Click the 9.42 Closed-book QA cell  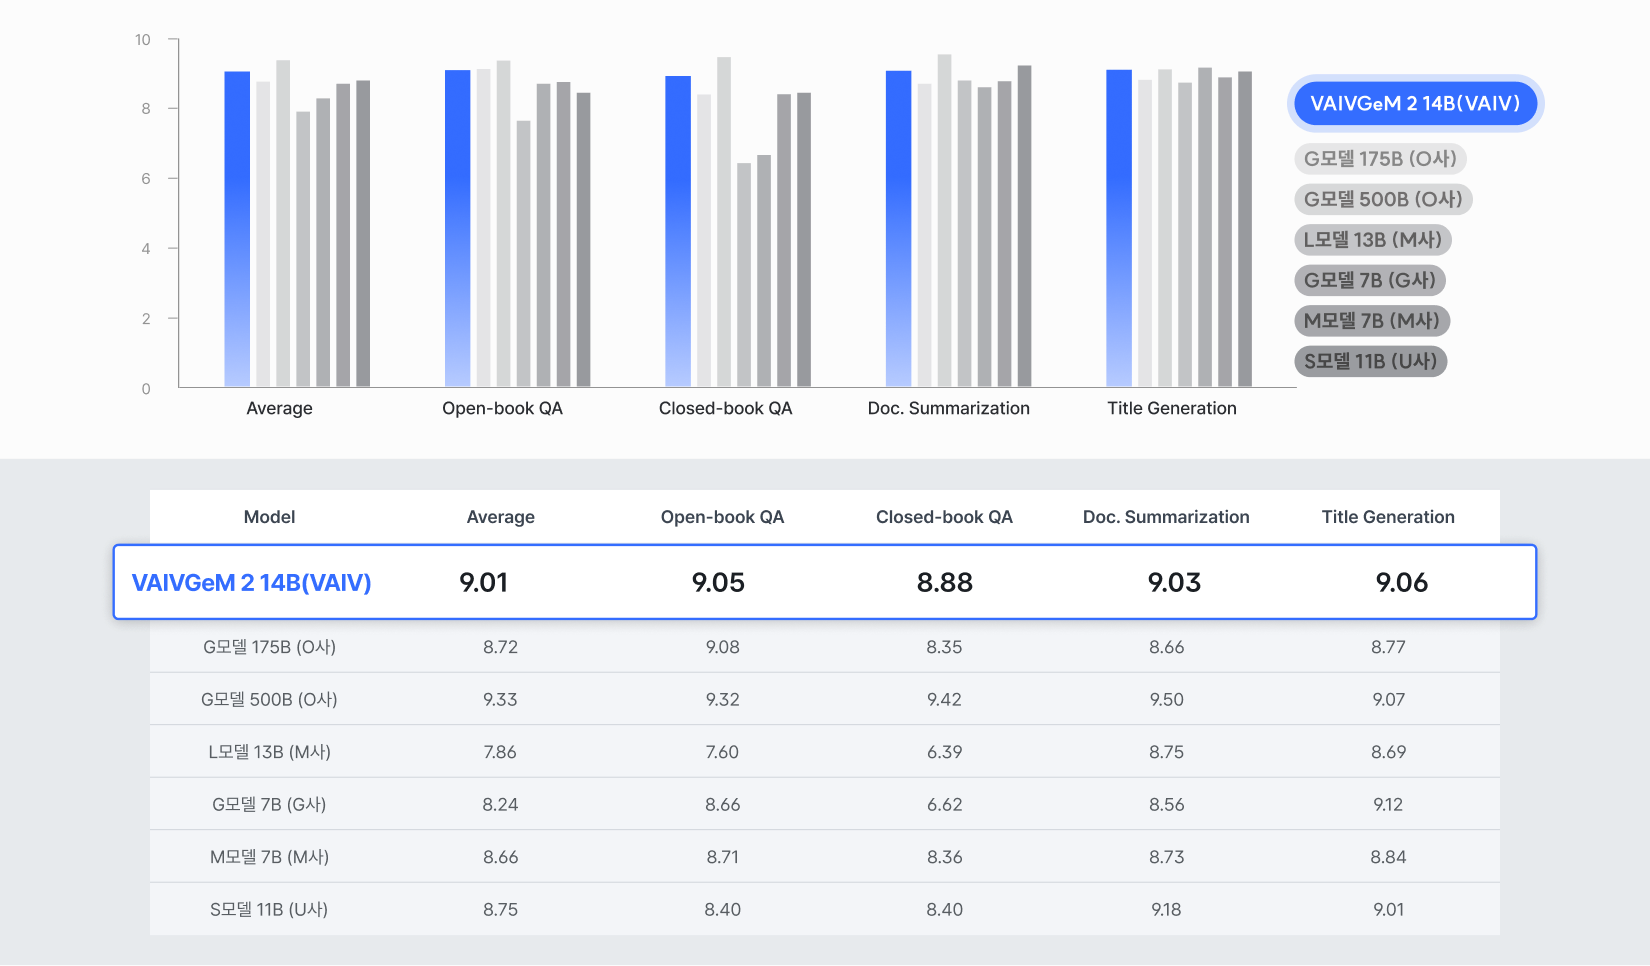[944, 700]
